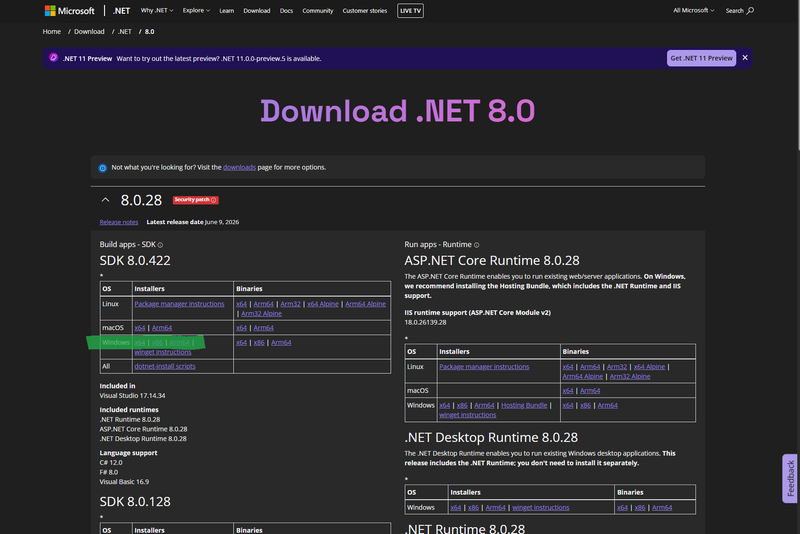Open Release notes link

coord(119,222)
